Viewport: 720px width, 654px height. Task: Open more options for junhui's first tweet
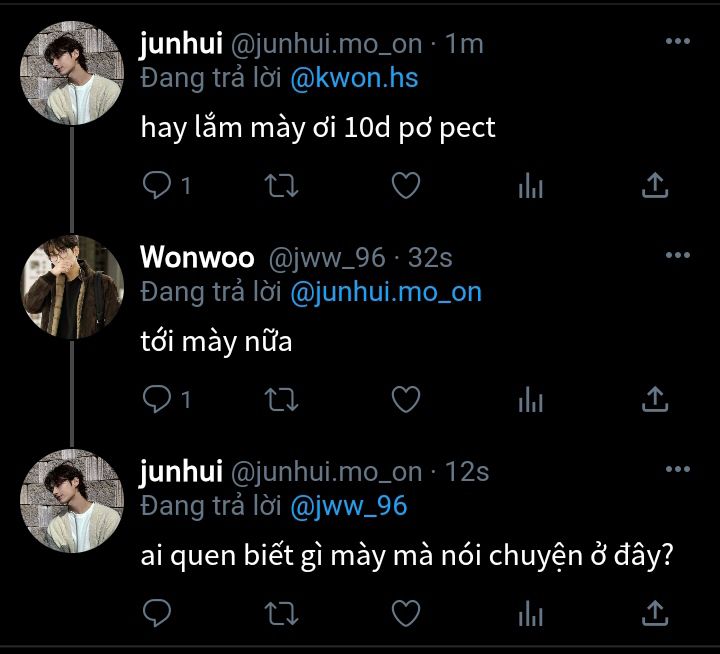(x=678, y=41)
